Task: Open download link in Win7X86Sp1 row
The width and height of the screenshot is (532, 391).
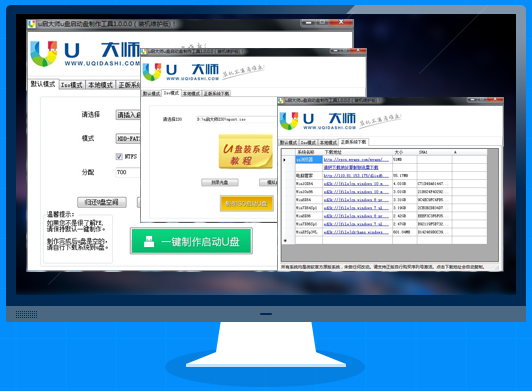Action: click(356, 224)
